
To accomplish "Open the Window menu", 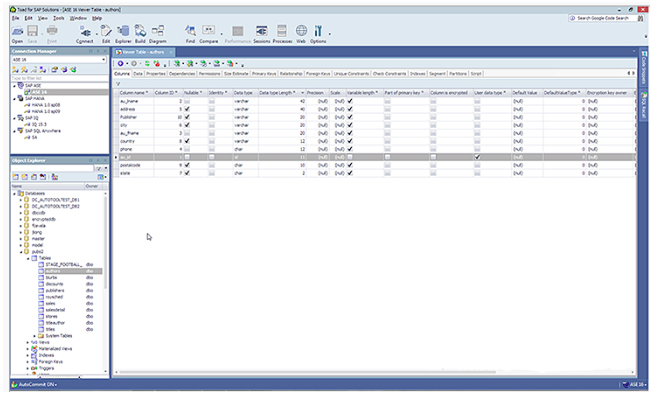I will [78, 18].
